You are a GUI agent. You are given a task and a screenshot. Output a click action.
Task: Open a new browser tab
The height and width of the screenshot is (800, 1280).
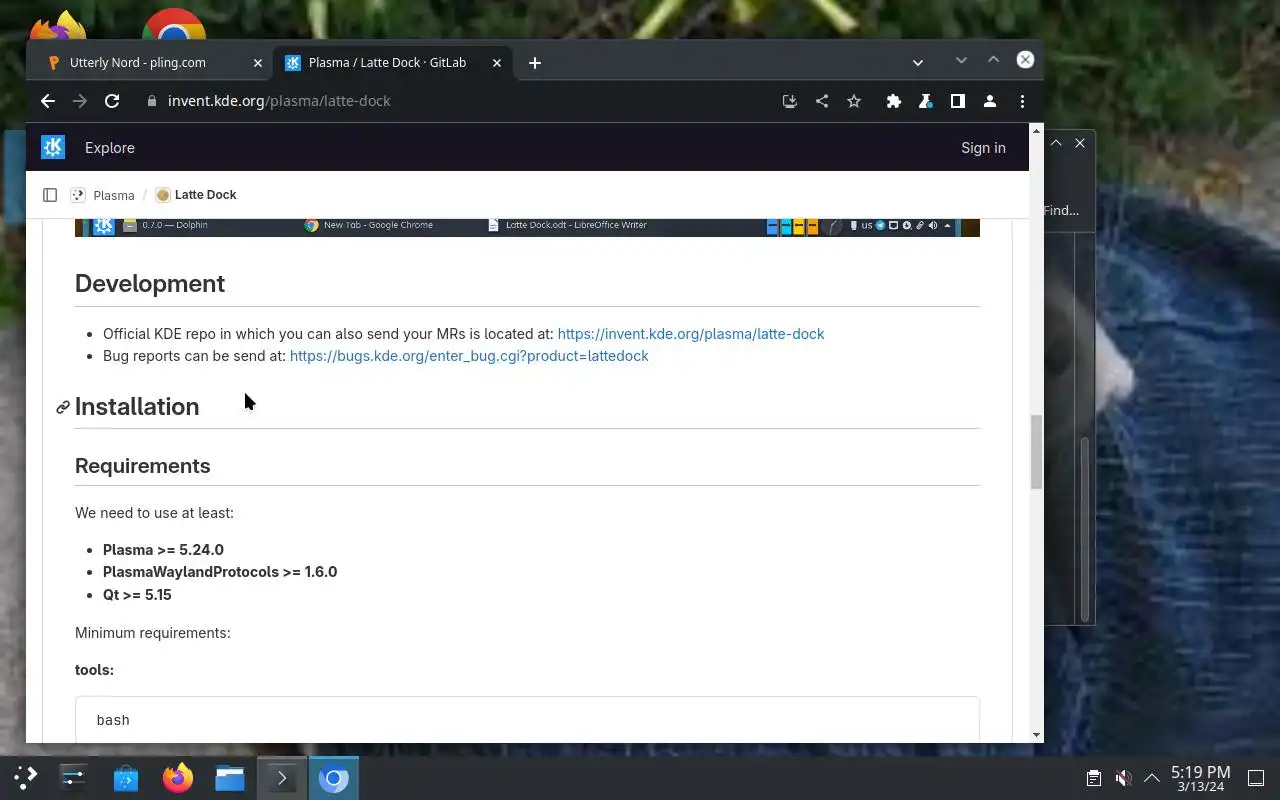pos(535,63)
